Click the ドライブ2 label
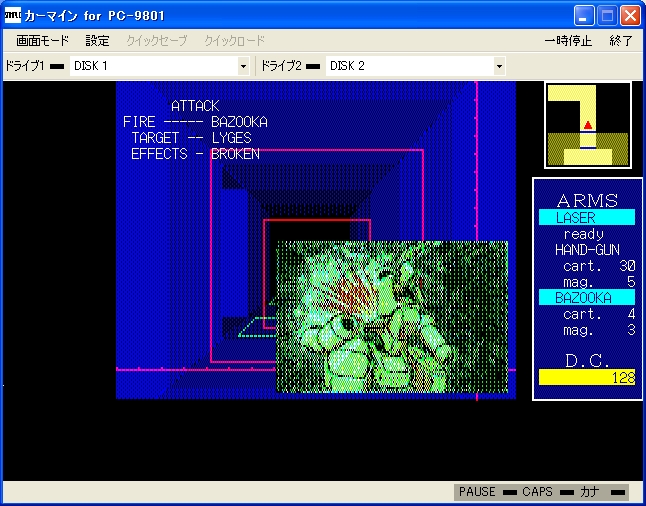 coord(281,66)
